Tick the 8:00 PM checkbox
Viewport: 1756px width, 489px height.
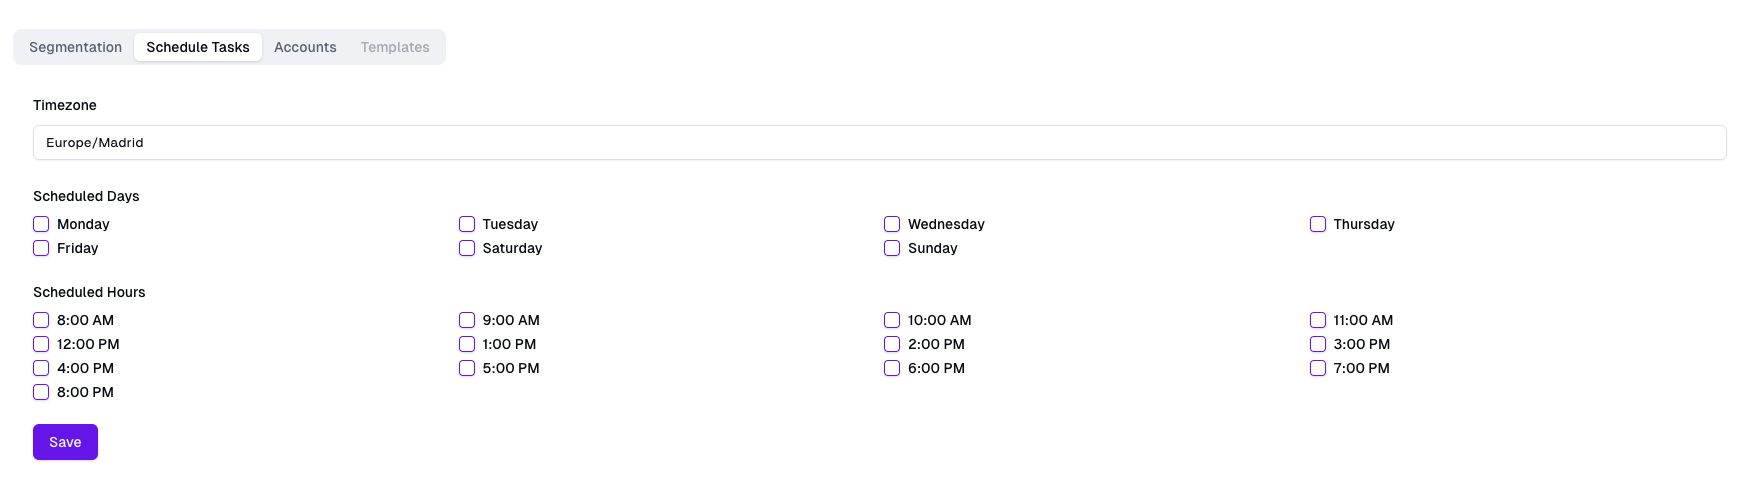tap(41, 392)
